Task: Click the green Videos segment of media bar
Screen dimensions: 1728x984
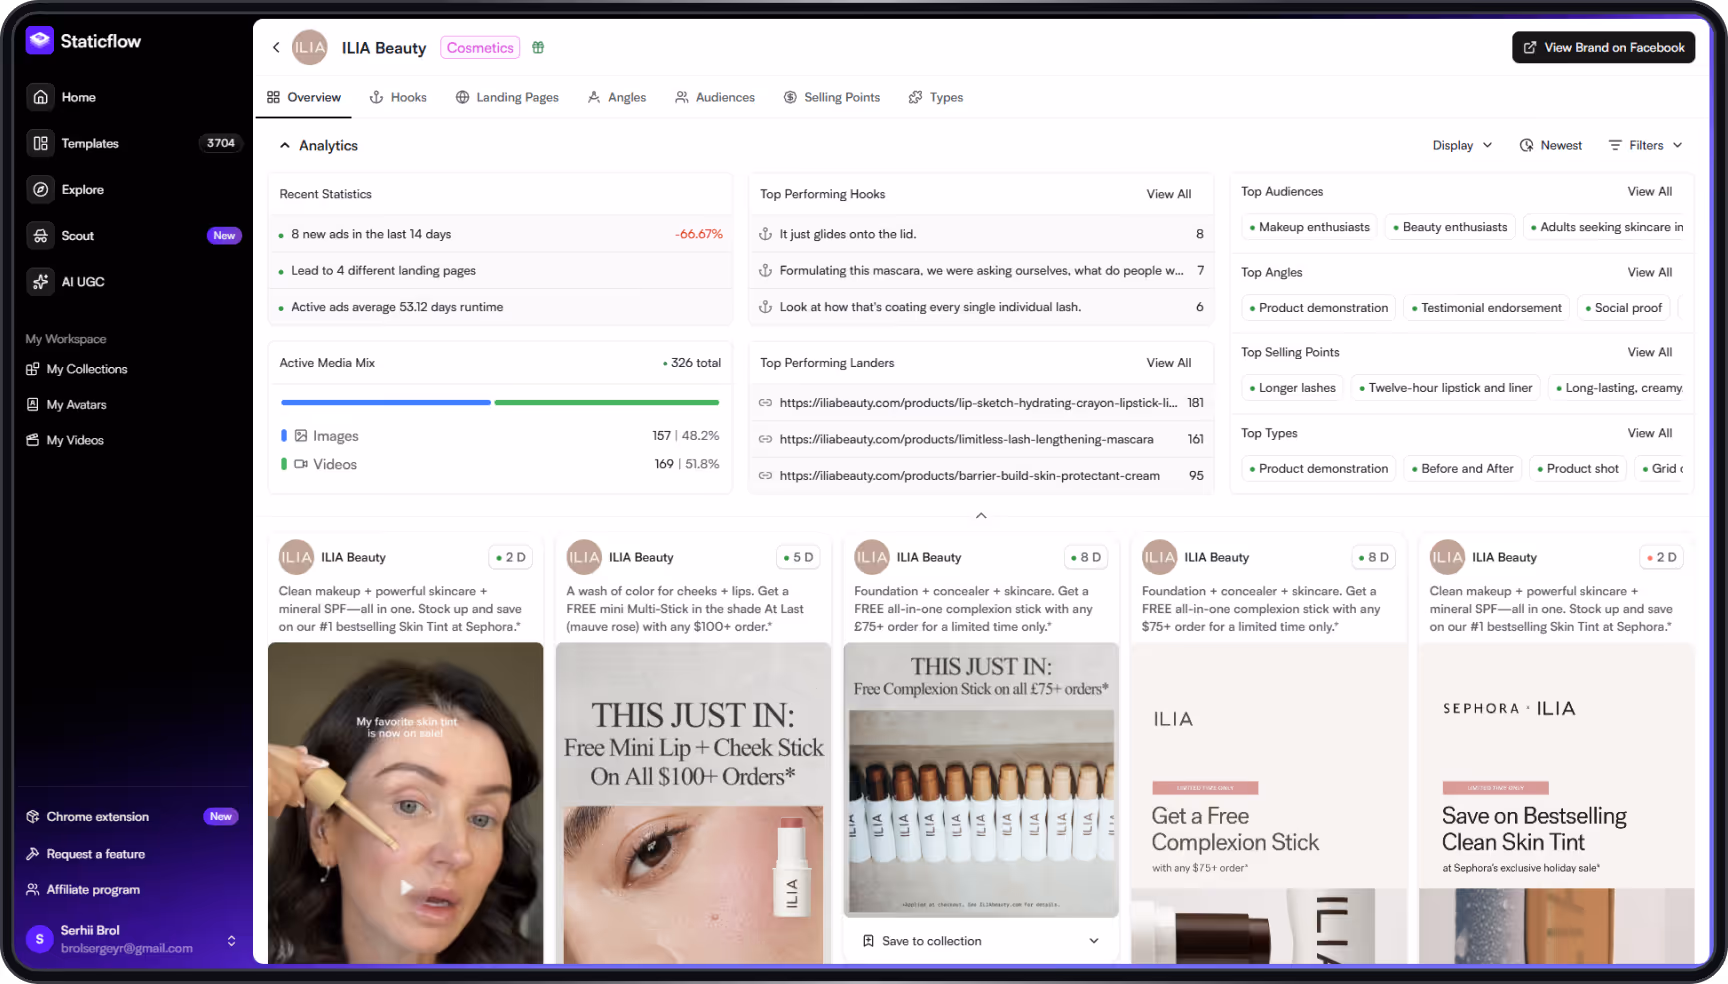Action: (607, 402)
